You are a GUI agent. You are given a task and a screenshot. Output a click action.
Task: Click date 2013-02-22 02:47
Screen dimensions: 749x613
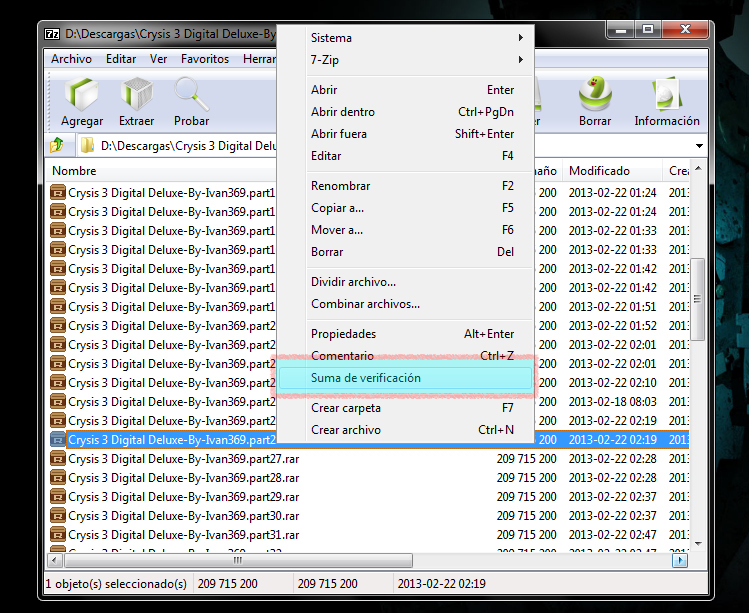coord(612,535)
